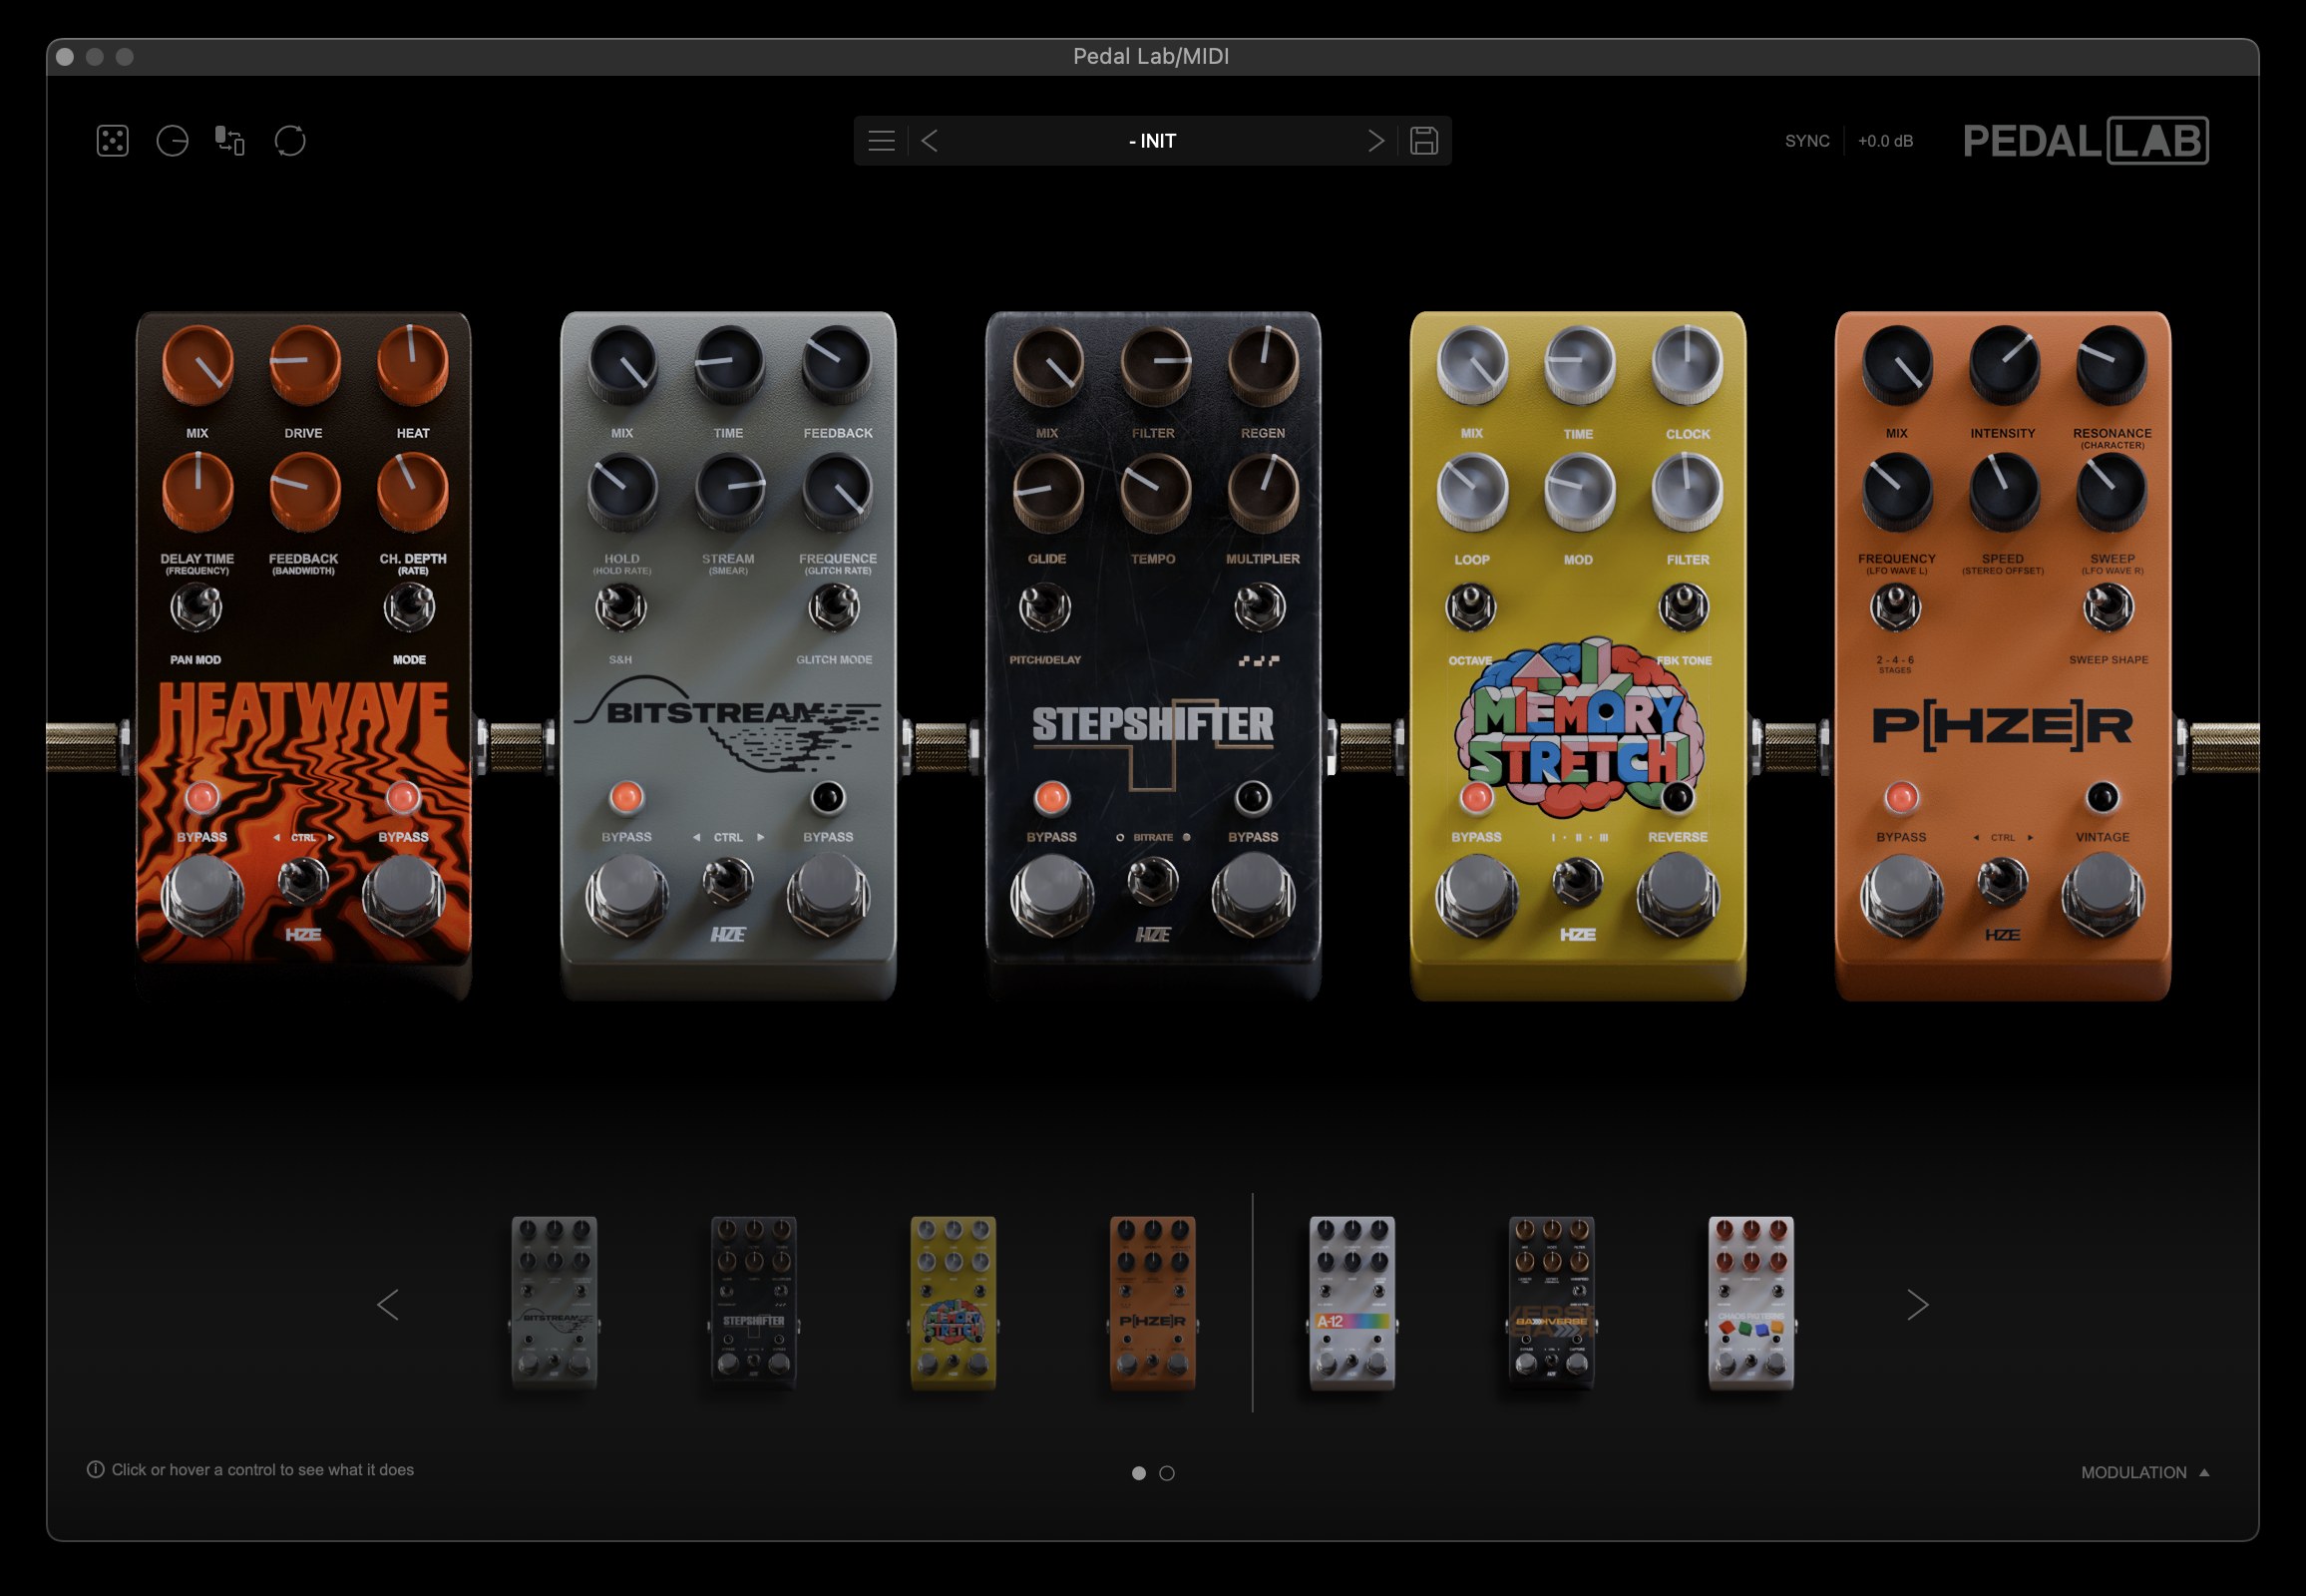The height and width of the screenshot is (1596, 2306).
Task: Open the preset list hamburger menu
Action: [x=881, y=141]
